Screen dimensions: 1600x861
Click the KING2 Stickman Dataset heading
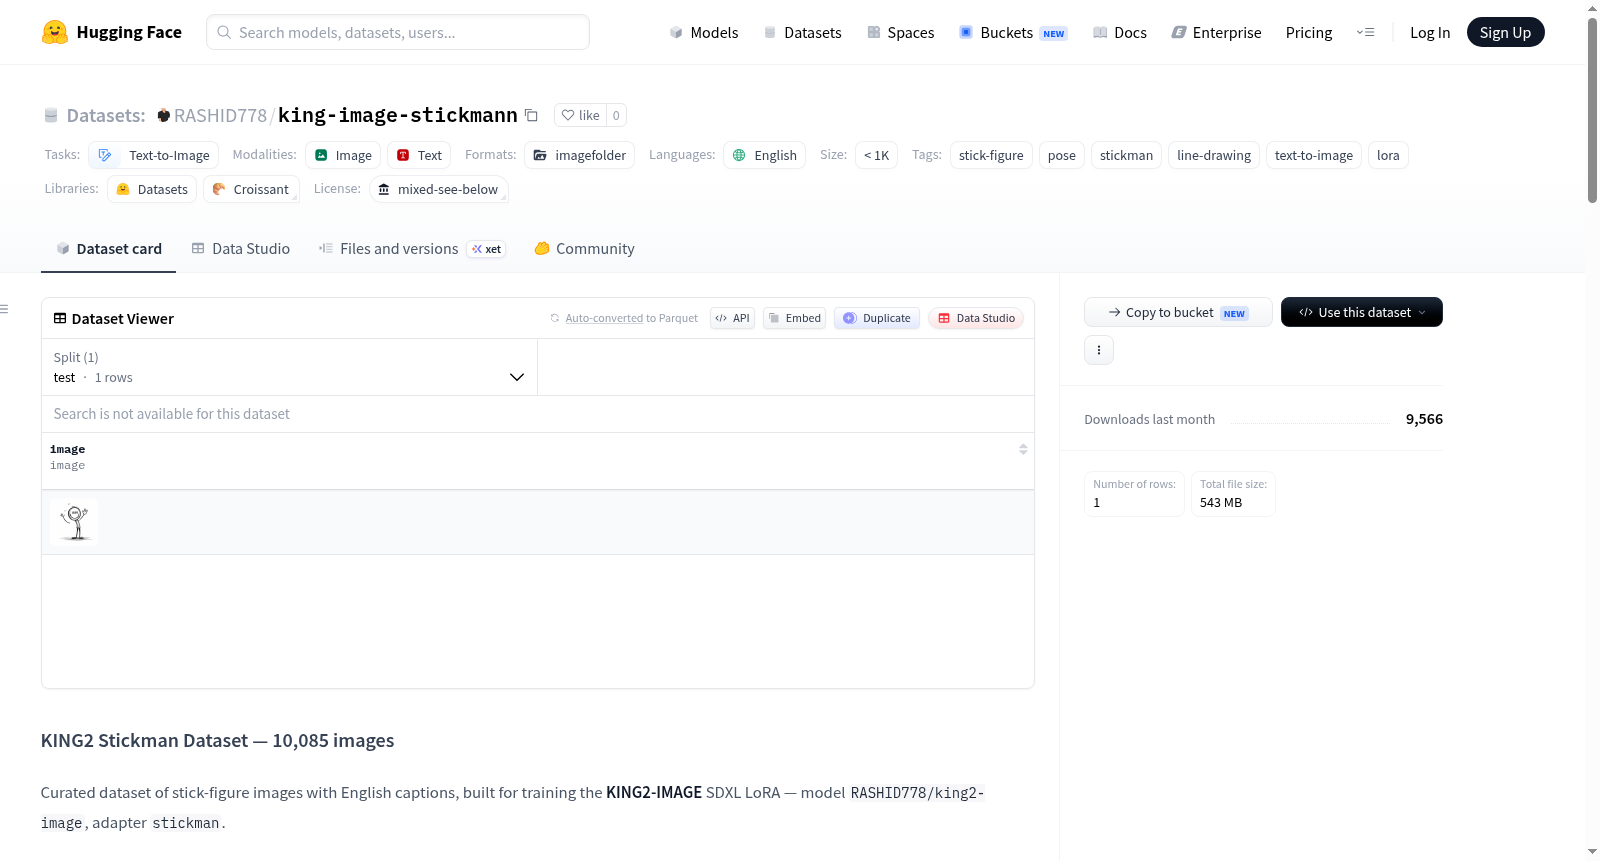click(x=217, y=741)
